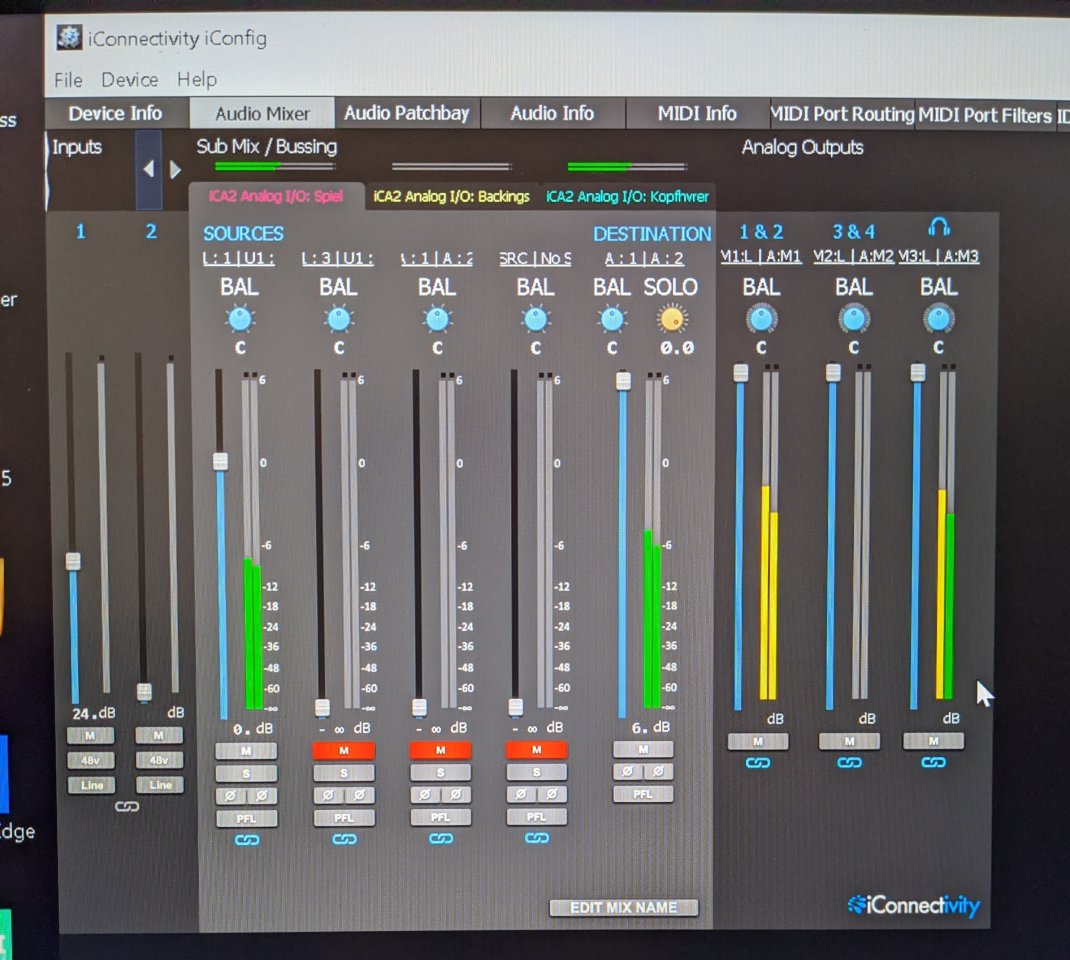Switch to Device Info tab
The height and width of the screenshot is (960, 1070).
pos(115,113)
